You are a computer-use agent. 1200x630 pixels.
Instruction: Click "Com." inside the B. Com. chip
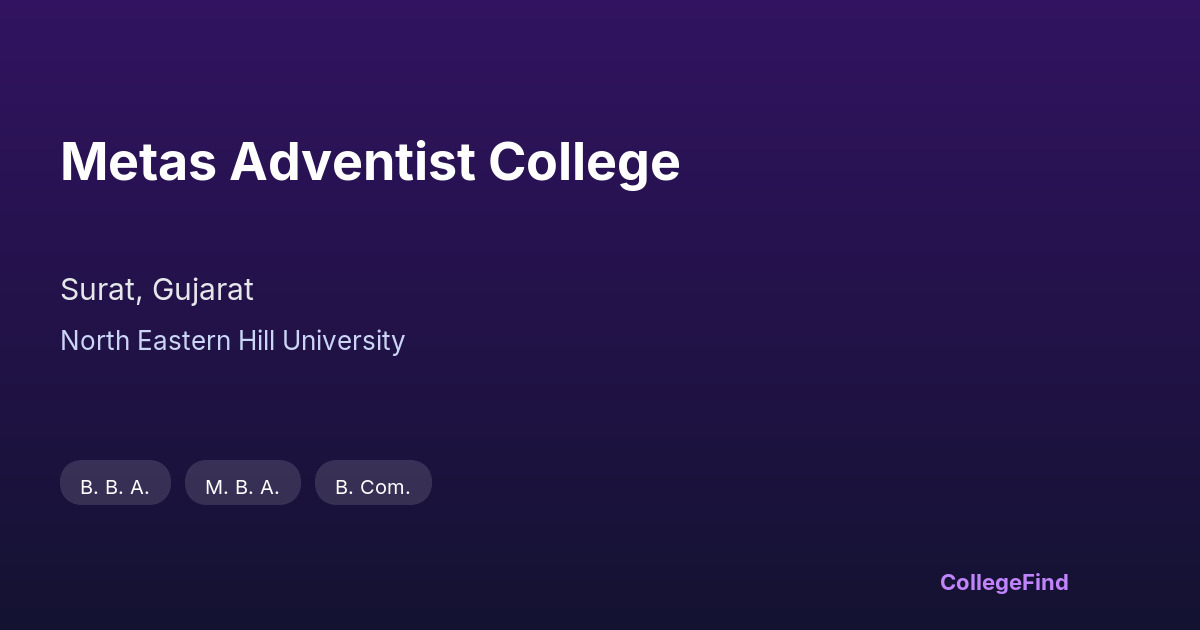[x=385, y=487]
